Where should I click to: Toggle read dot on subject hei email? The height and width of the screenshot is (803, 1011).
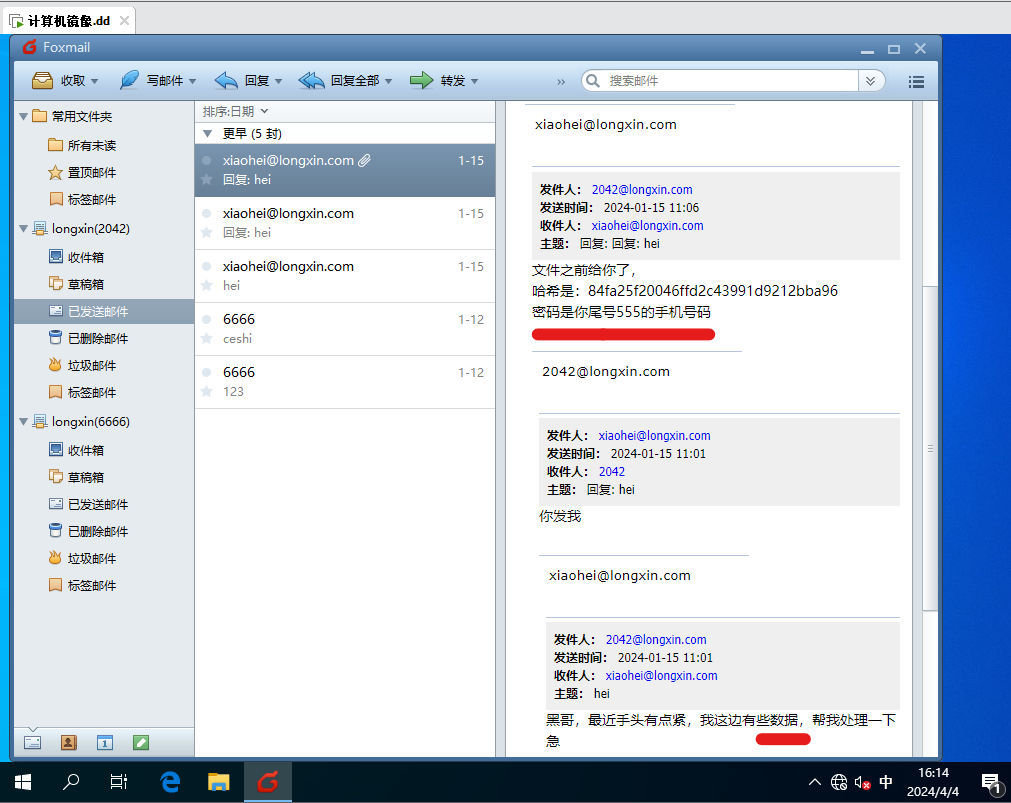click(206, 266)
